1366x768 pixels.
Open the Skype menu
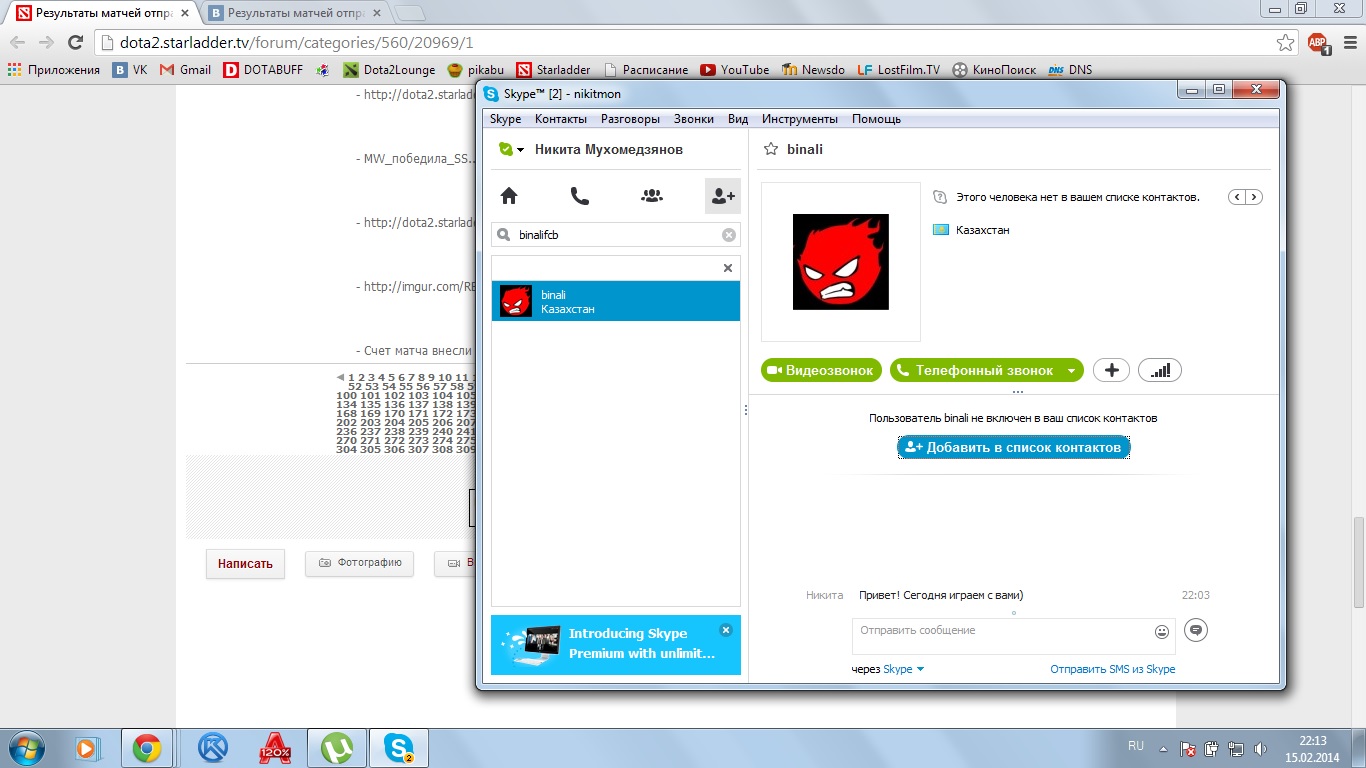click(x=505, y=119)
